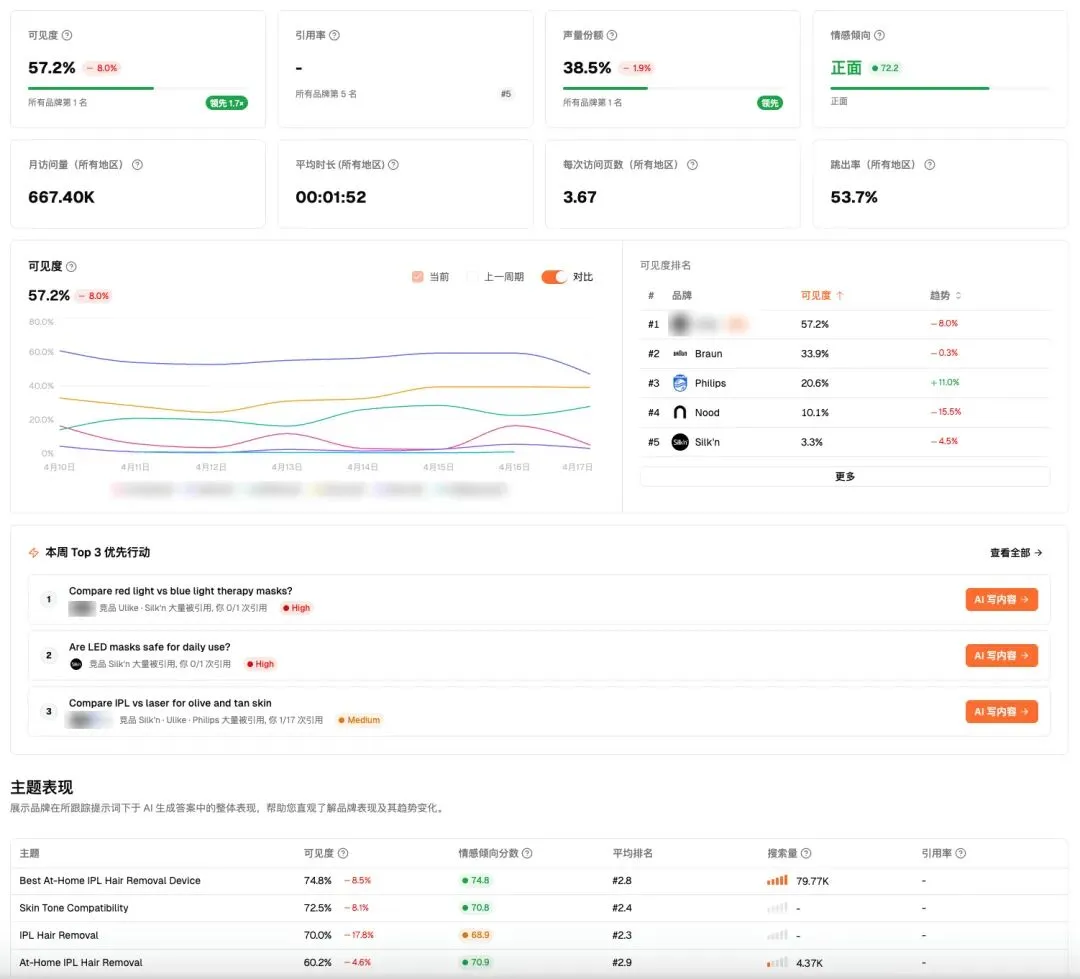Click help icon in 引用率 table column header

coord(961,854)
